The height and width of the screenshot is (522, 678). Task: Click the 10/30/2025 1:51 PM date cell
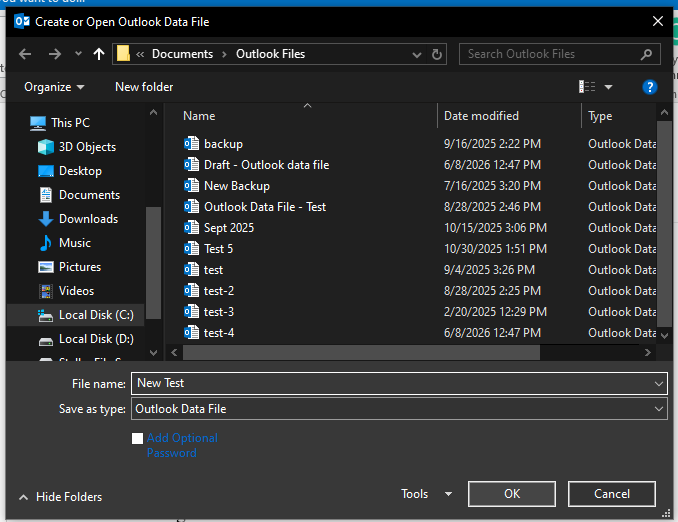click(495, 249)
